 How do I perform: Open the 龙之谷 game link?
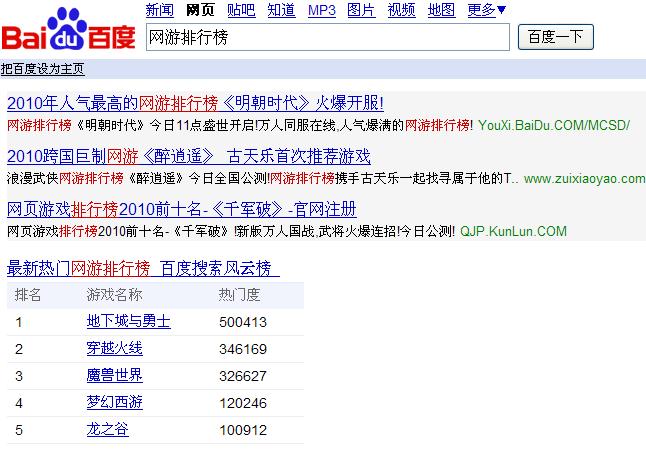pos(108,429)
